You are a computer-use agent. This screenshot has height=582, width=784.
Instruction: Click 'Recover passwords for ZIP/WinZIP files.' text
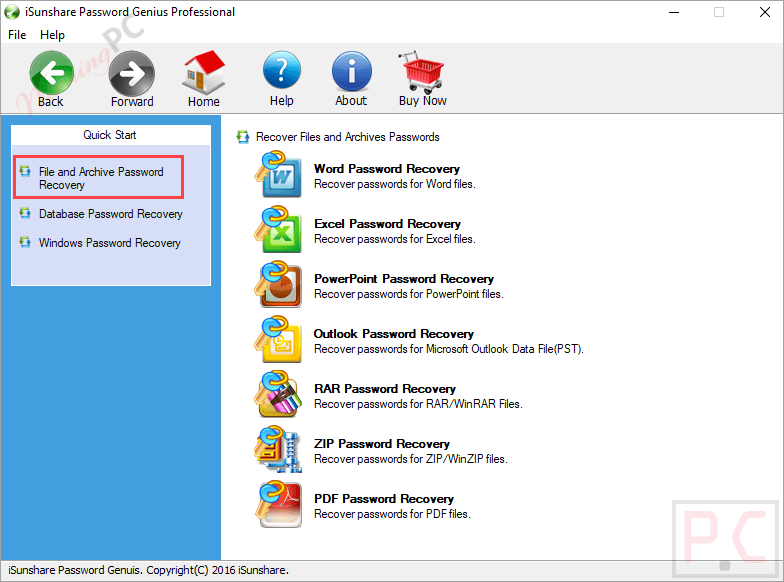410,459
